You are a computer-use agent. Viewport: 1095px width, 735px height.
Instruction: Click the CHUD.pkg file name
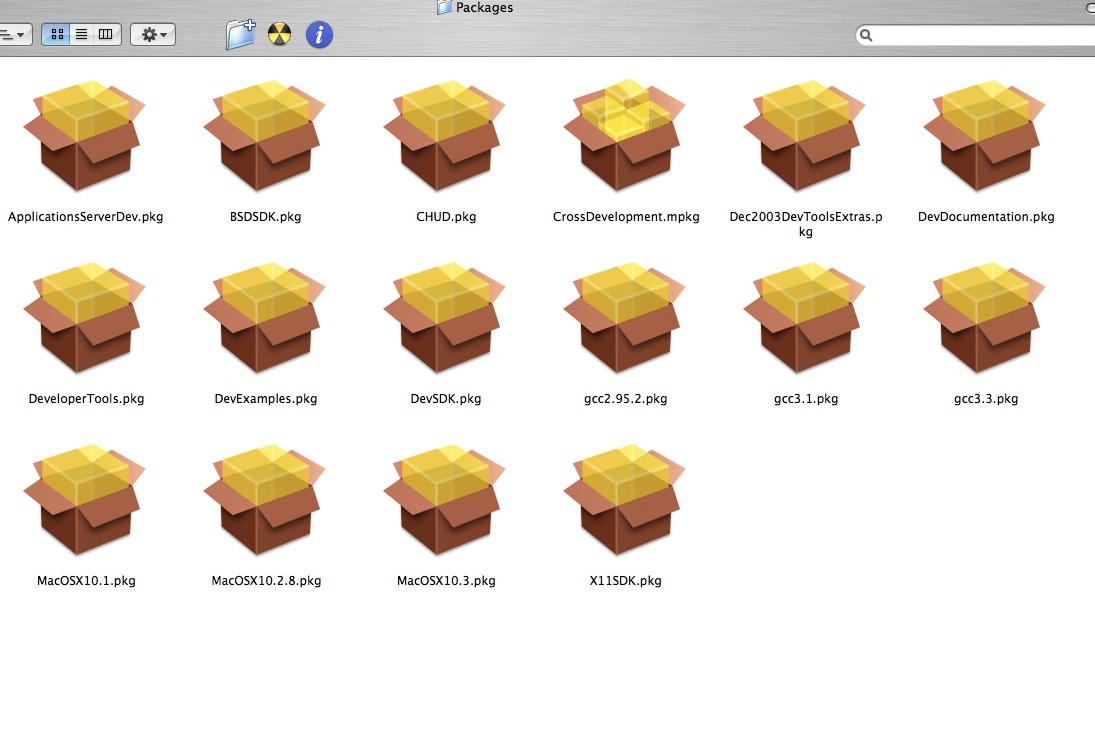pos(446,217)
